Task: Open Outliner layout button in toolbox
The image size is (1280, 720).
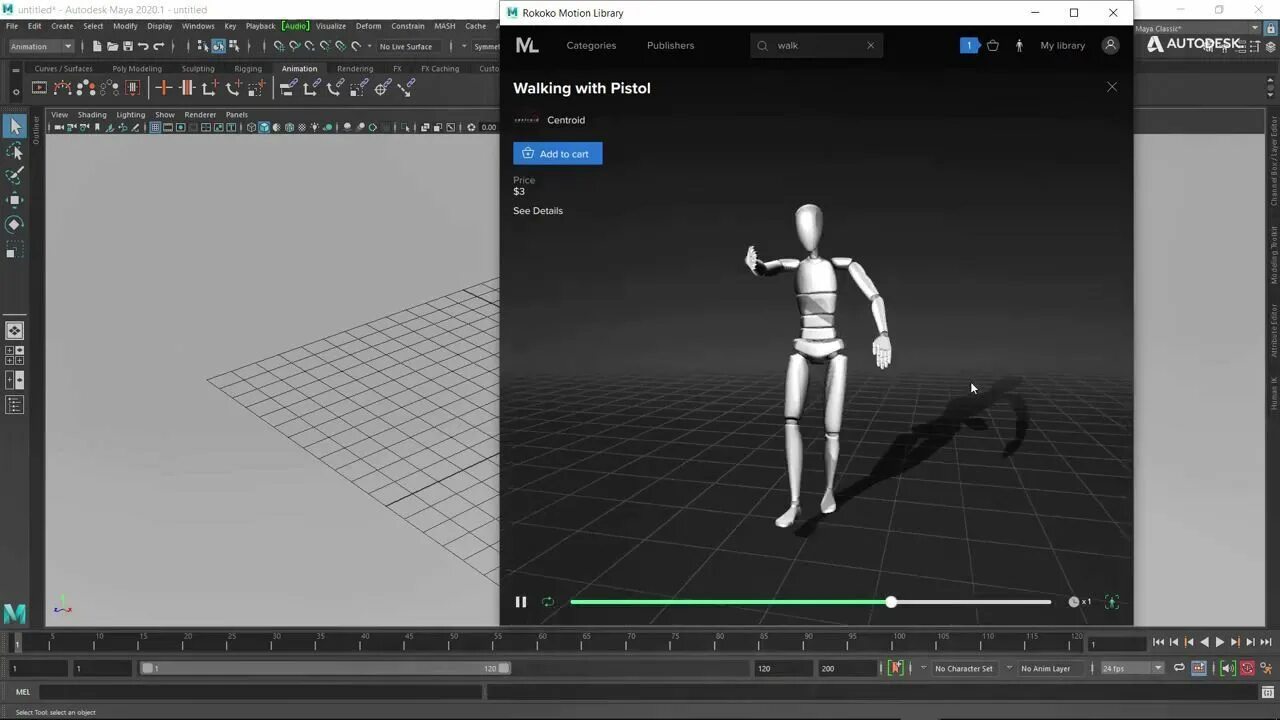Action: click(x=15, y=405)
